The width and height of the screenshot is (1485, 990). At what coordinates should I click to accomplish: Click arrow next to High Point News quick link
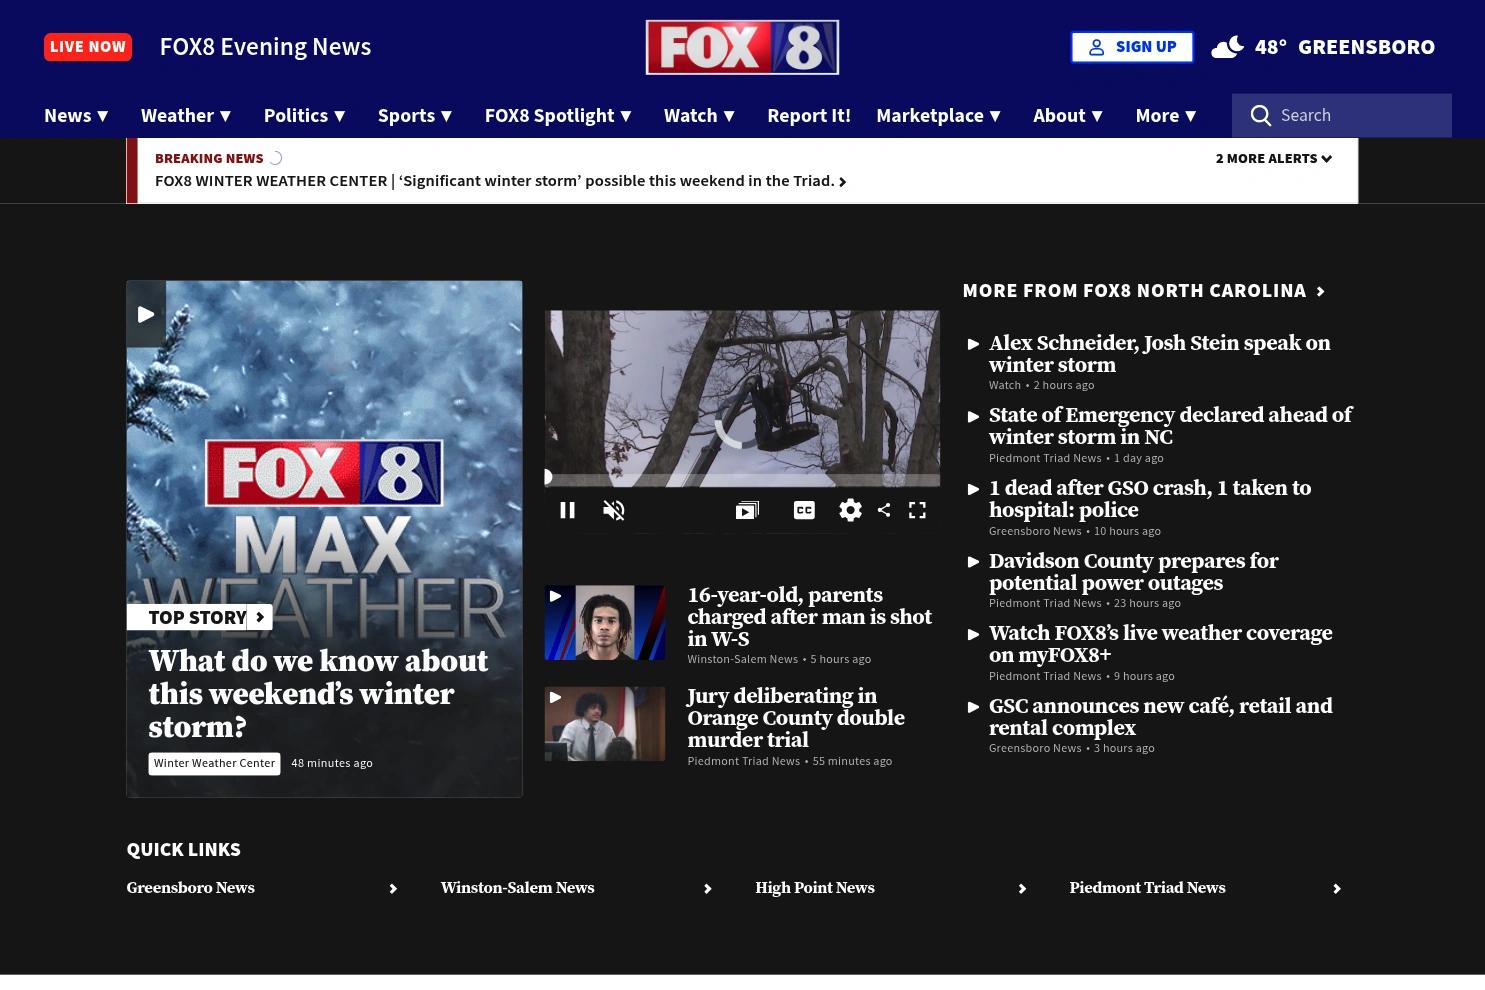pyautogui.click(x=1022, y=889)
